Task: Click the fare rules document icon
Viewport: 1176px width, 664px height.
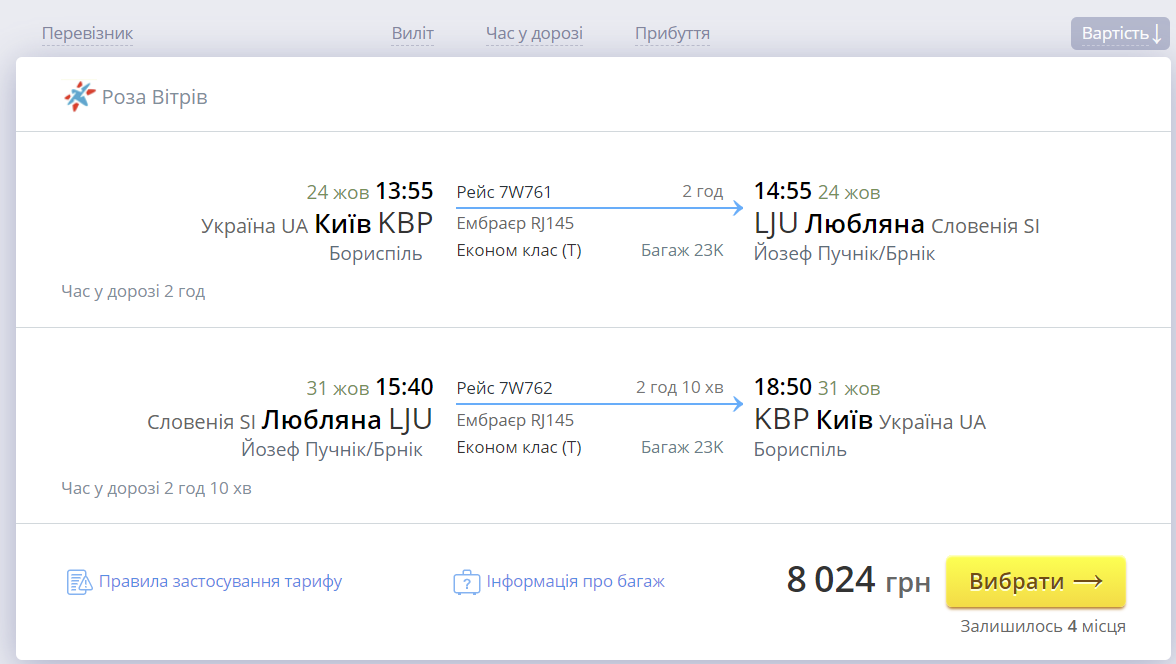Action: 79,582
